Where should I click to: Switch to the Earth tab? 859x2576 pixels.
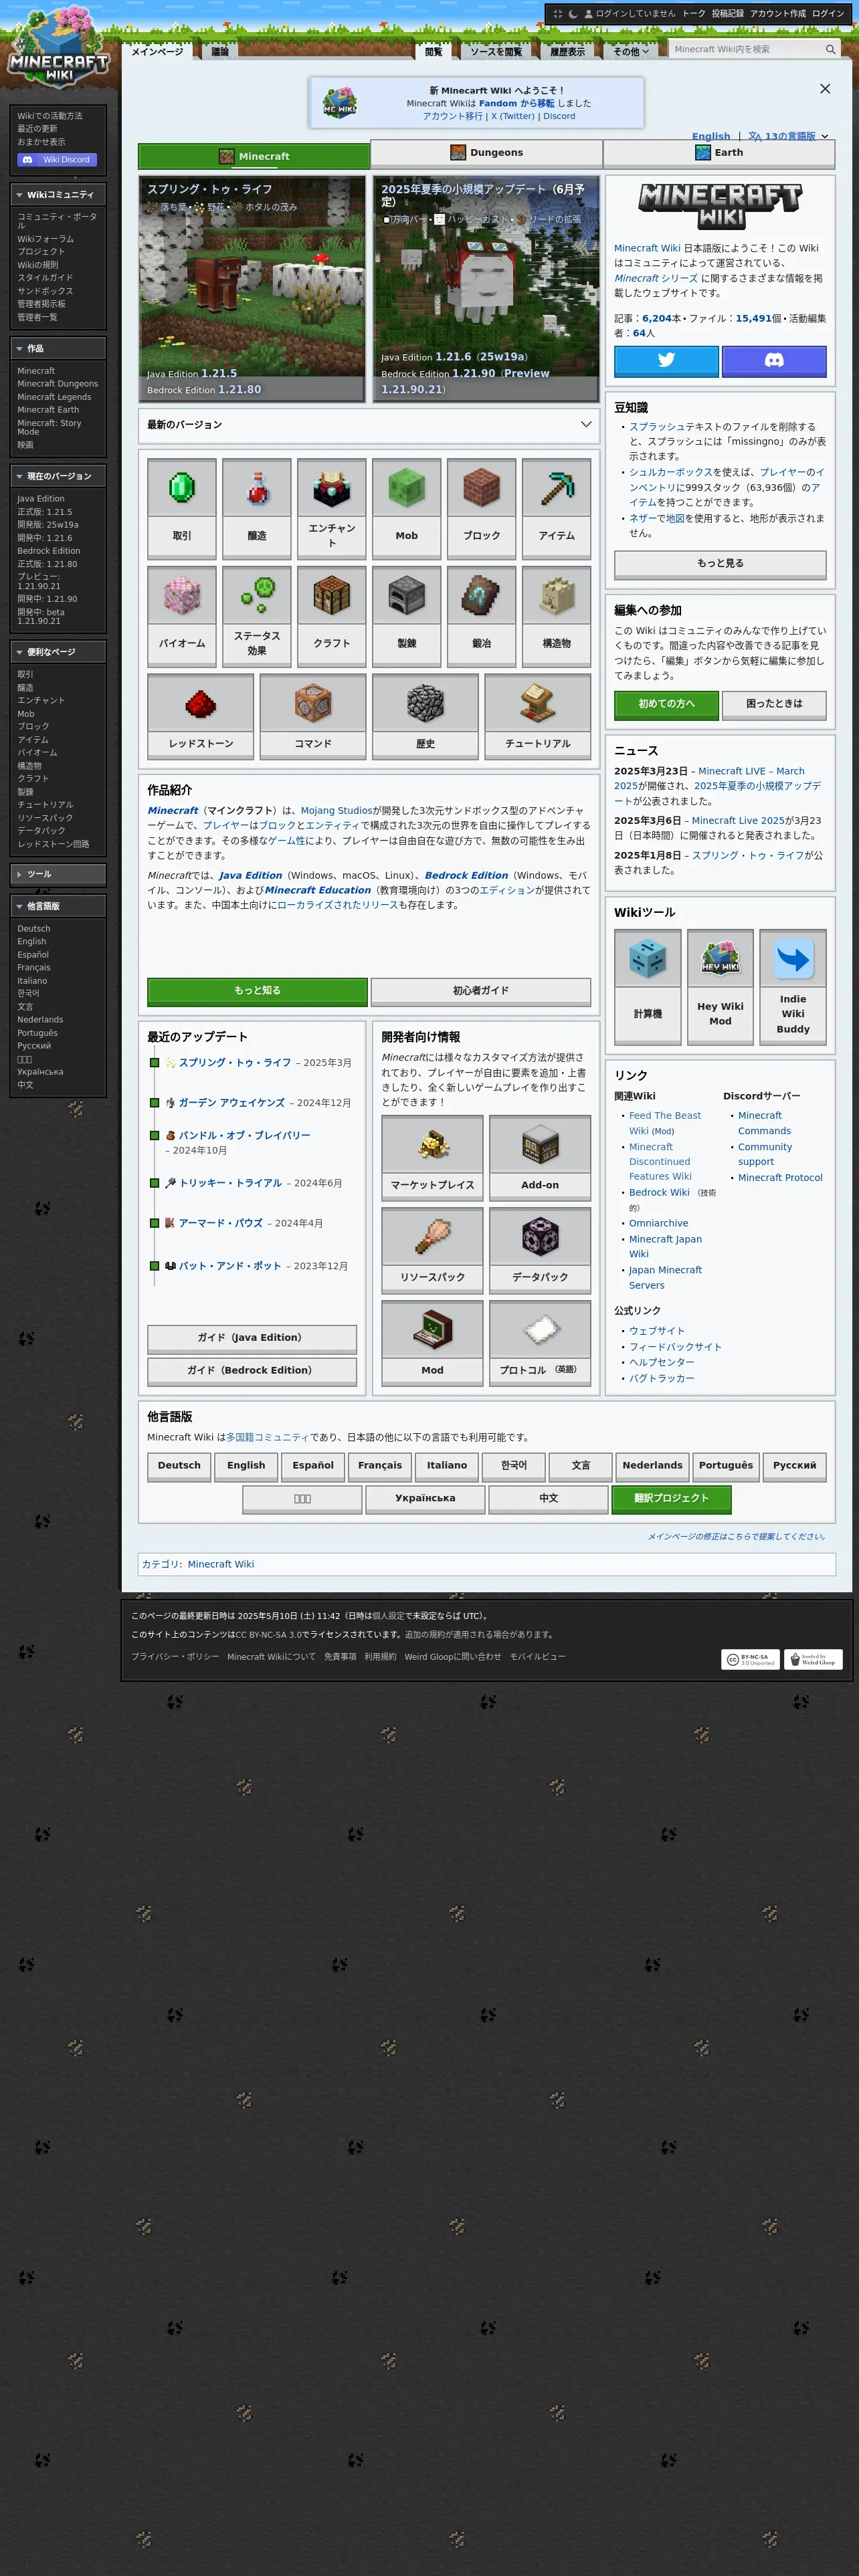(x=718, y=153)
